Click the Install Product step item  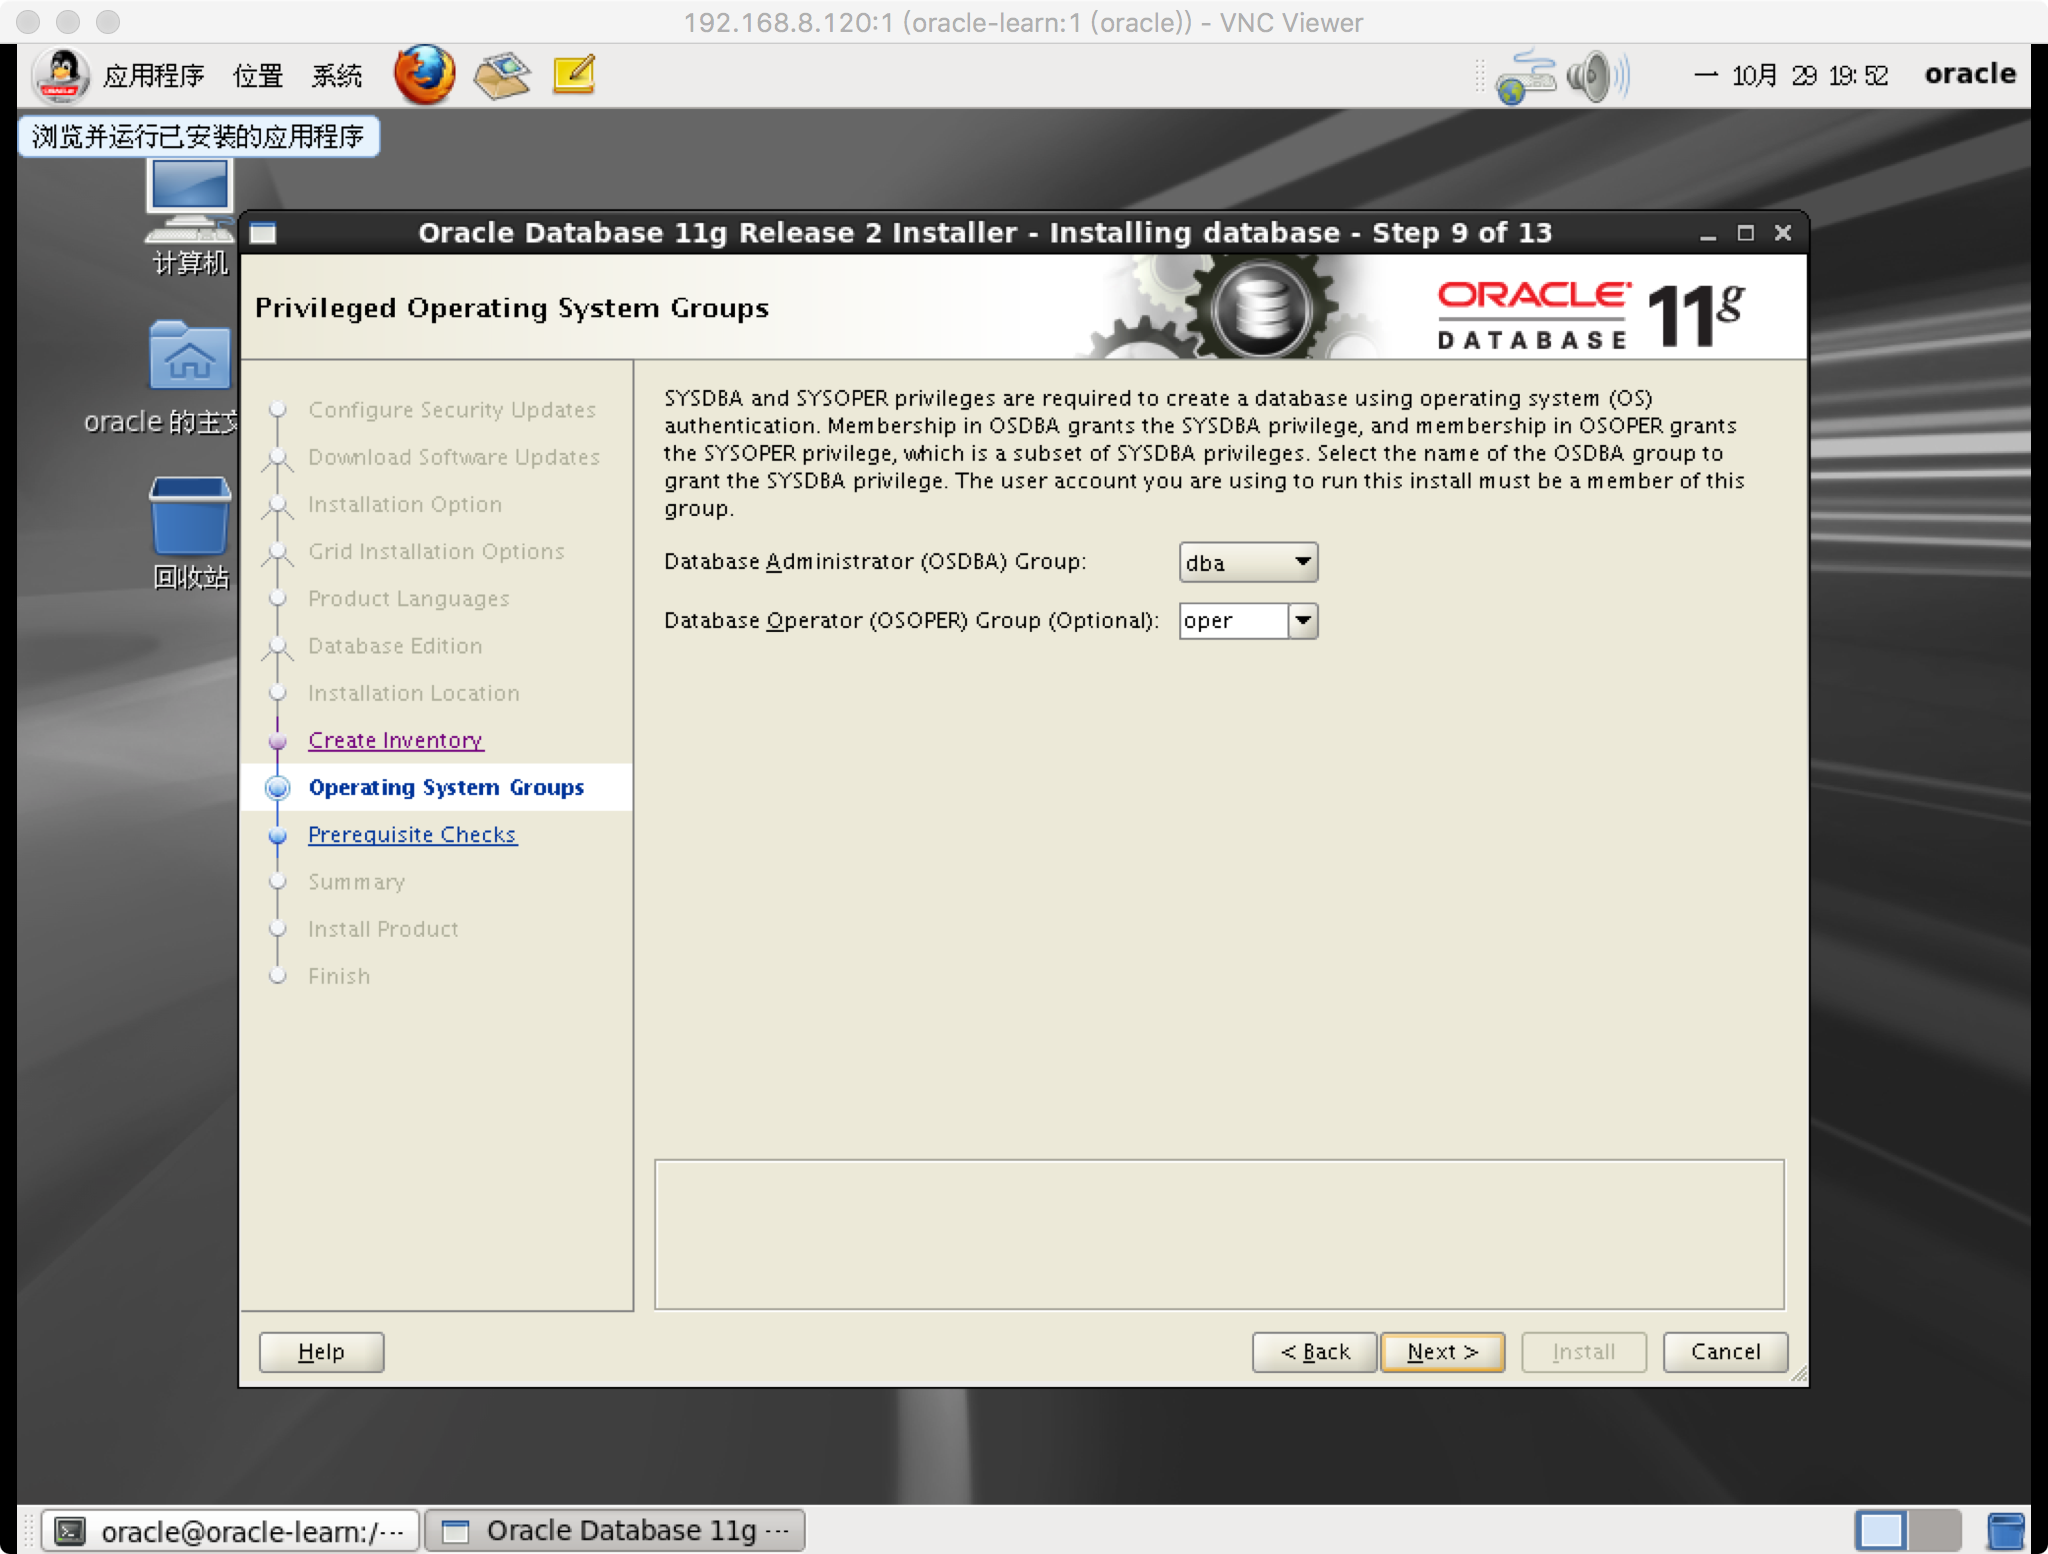tap(383, 927)
